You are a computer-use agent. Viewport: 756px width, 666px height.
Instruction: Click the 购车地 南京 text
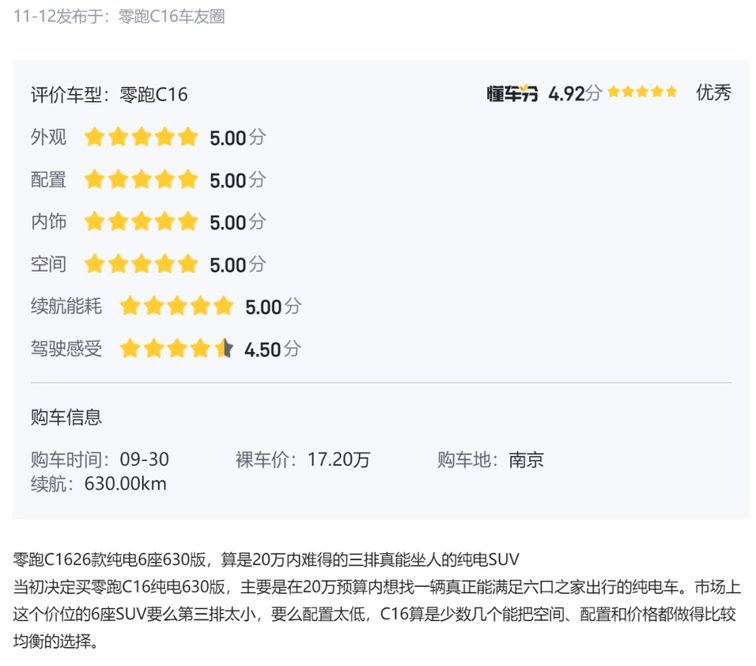click(x=490, y=460)
